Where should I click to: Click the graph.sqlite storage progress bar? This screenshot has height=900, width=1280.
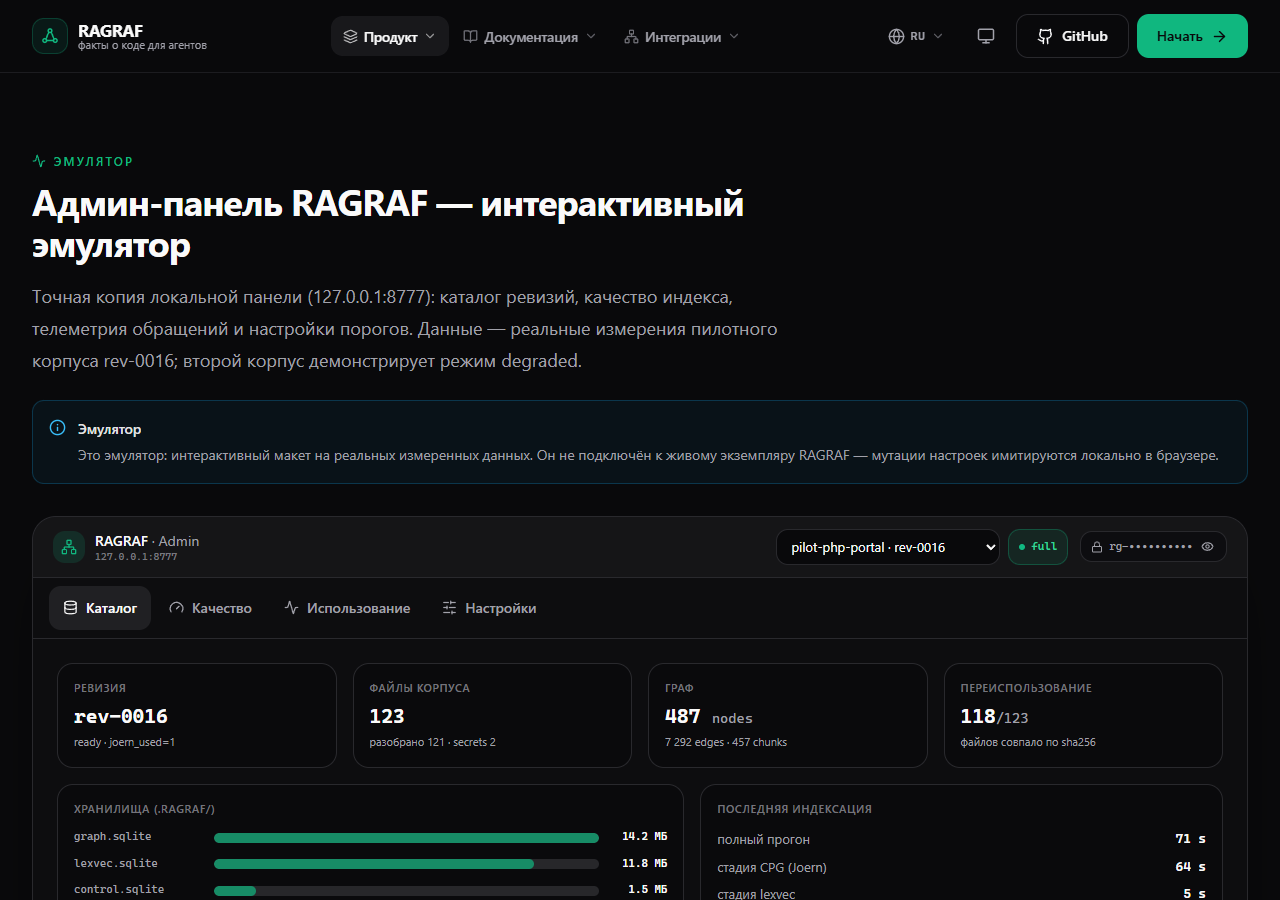(x=406, y=838)
